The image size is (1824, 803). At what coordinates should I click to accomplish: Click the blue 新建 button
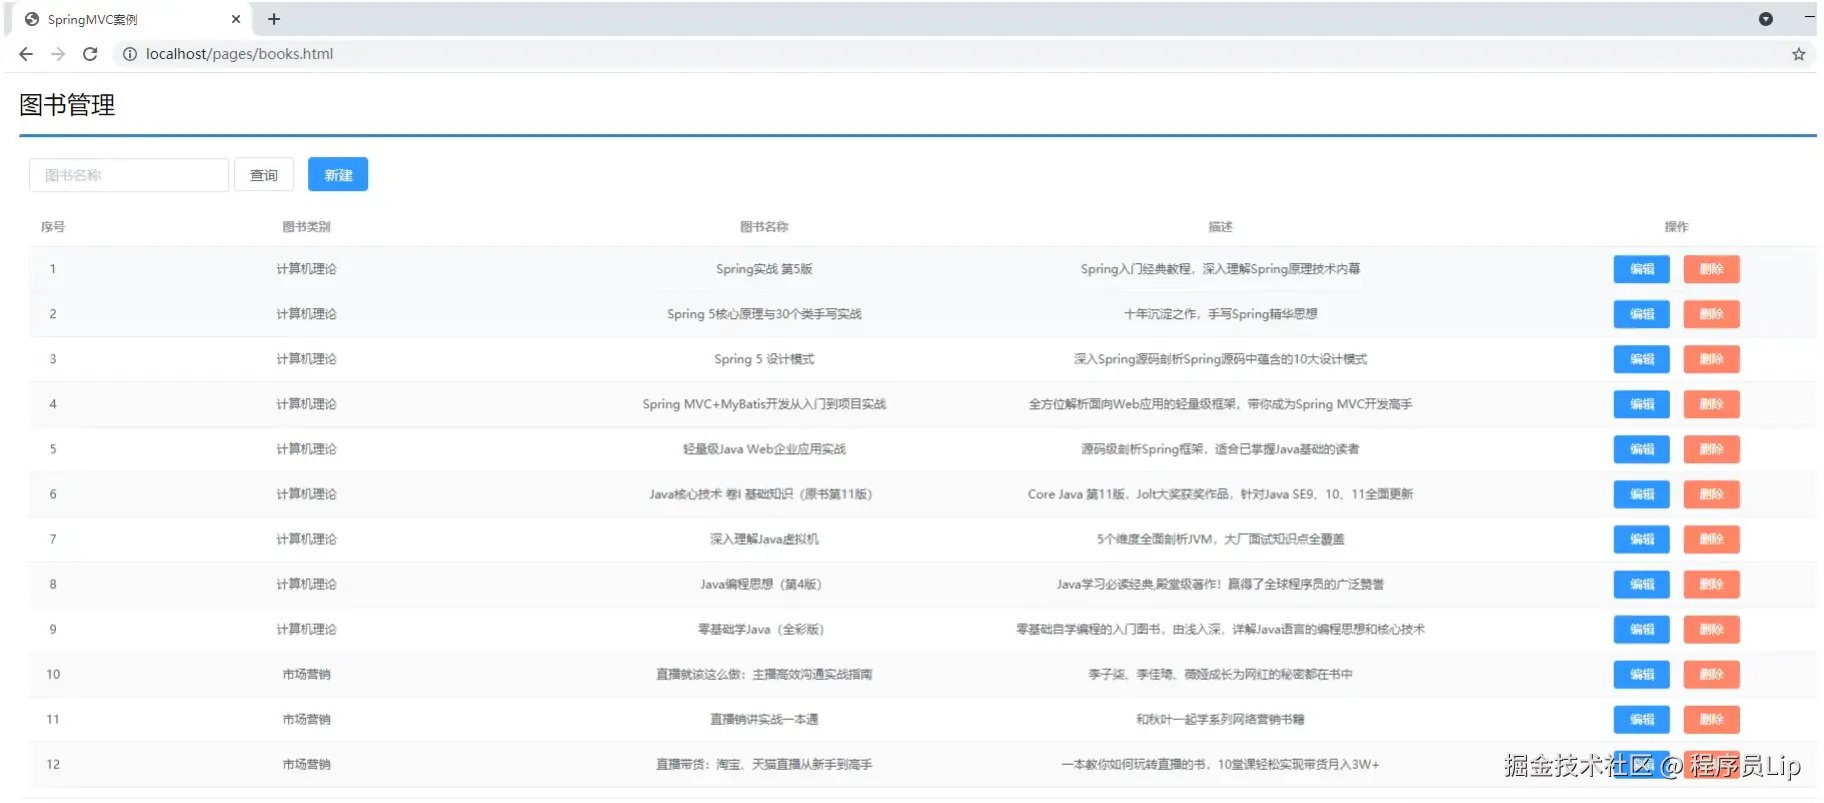pyautogui.click(x=338, y=175)
